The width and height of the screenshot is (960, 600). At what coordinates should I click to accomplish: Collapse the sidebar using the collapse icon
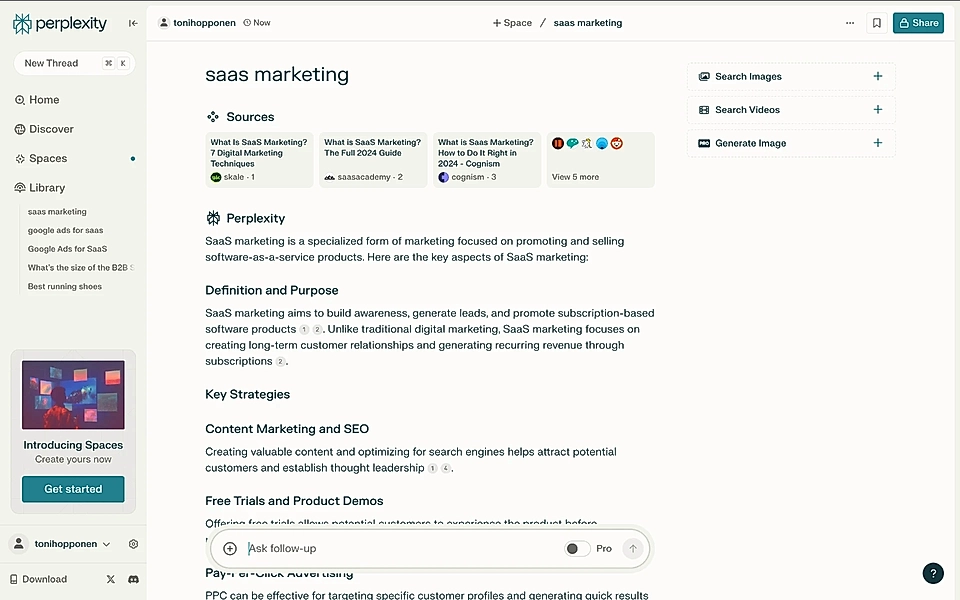point(132,22)
